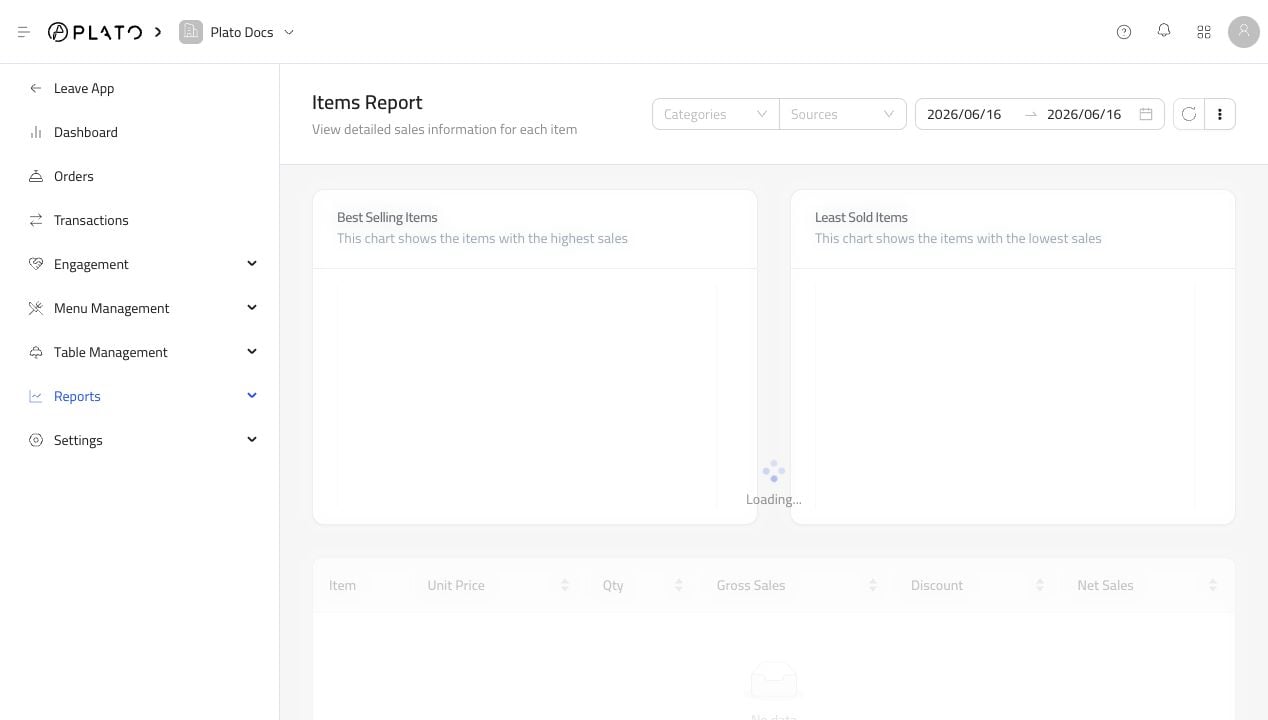Go to the Dashboard page

click(x=86, y=132)
